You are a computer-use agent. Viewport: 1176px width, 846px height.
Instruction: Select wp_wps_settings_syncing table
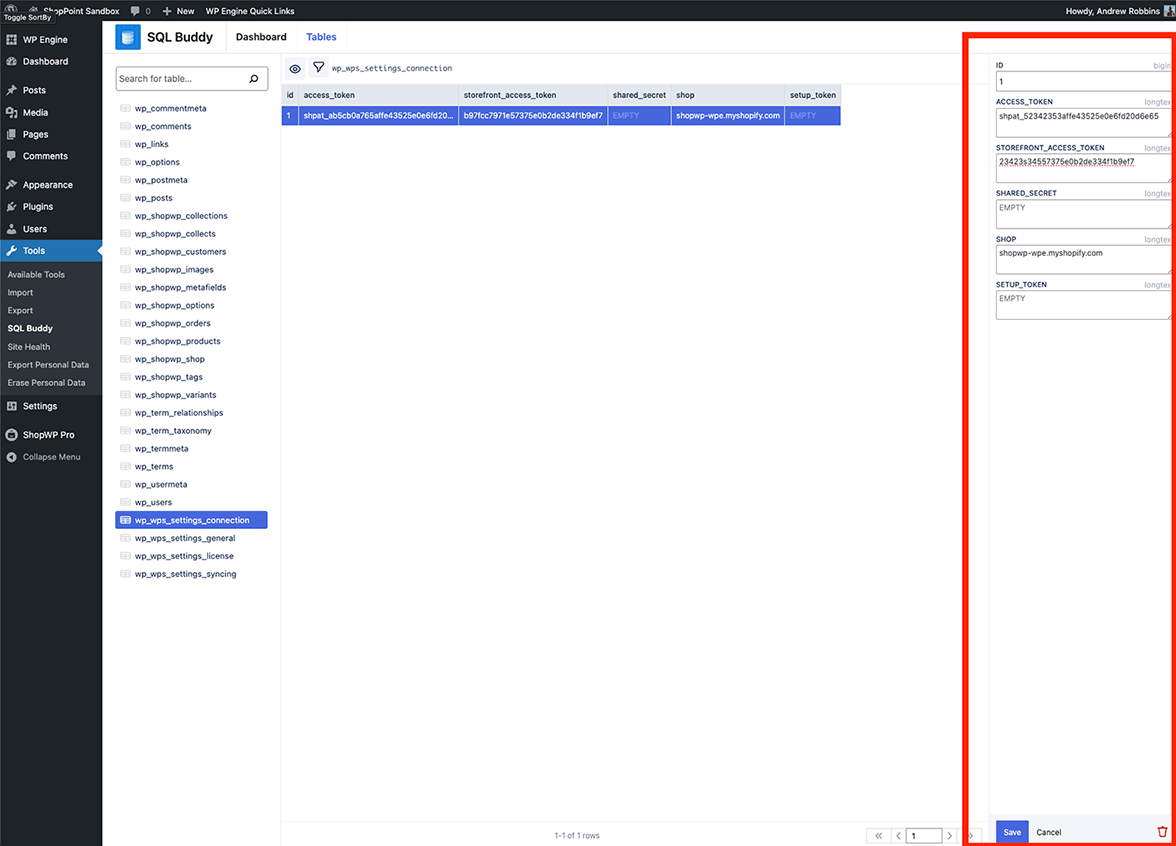pos(185,574)
